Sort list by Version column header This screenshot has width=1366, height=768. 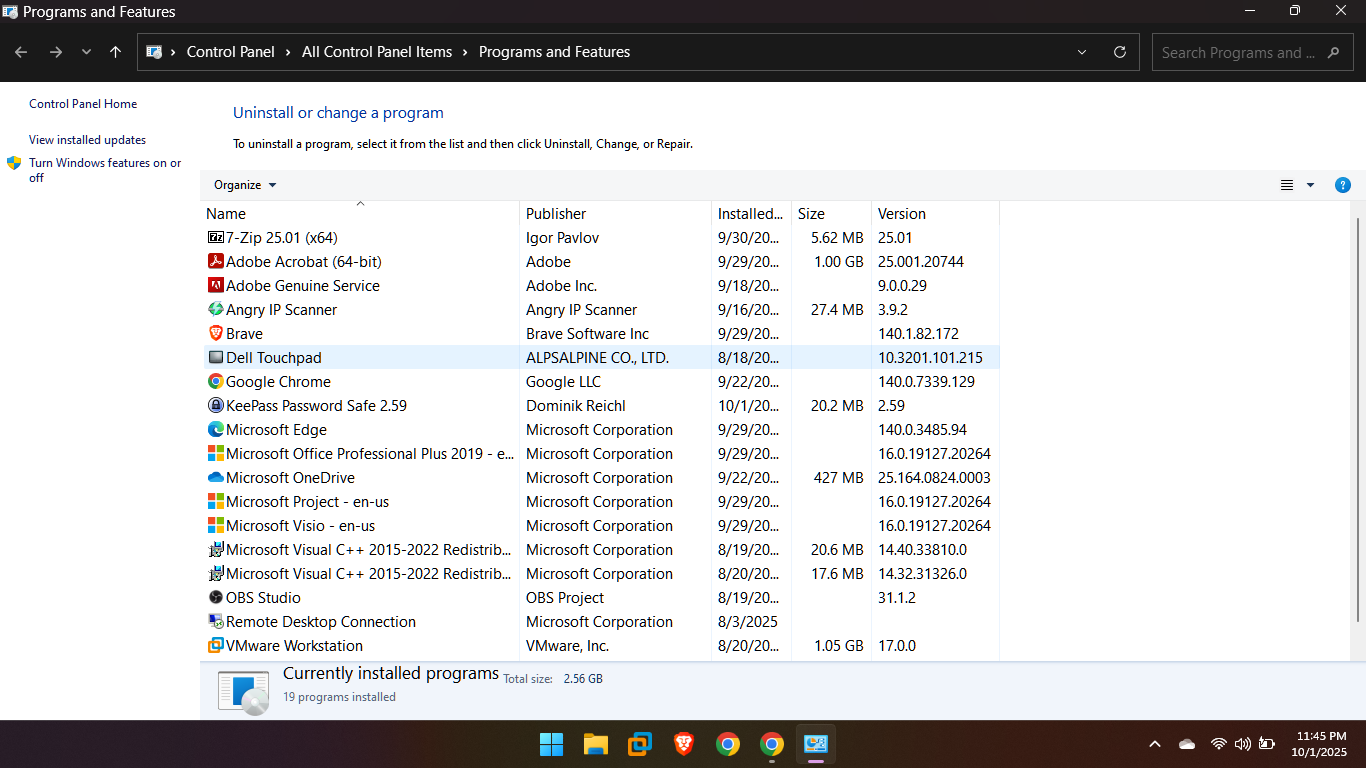click(x=901, y=214)
